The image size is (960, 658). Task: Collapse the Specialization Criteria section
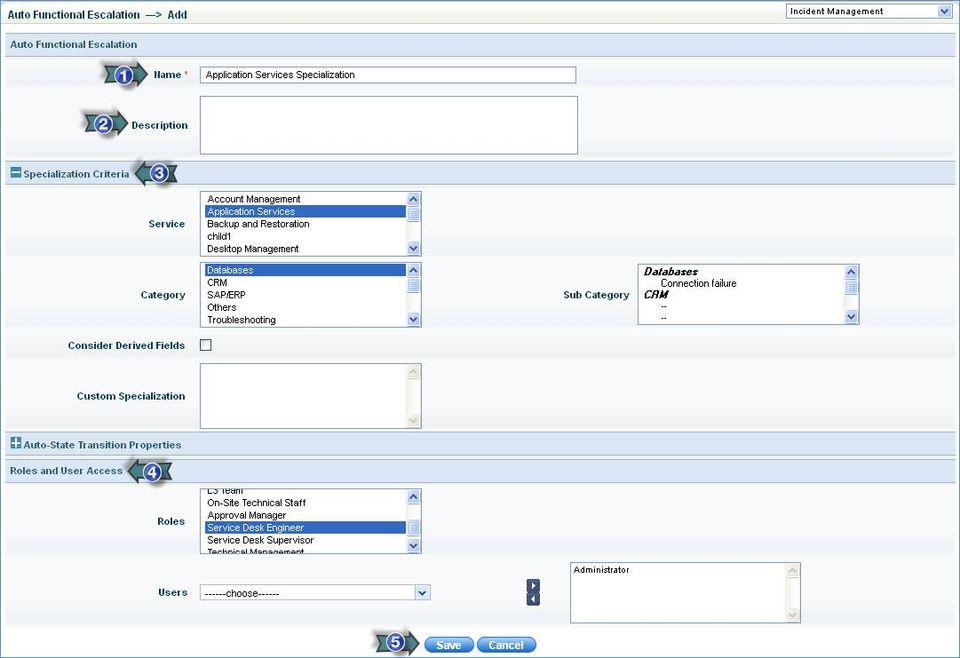(16, 173)
